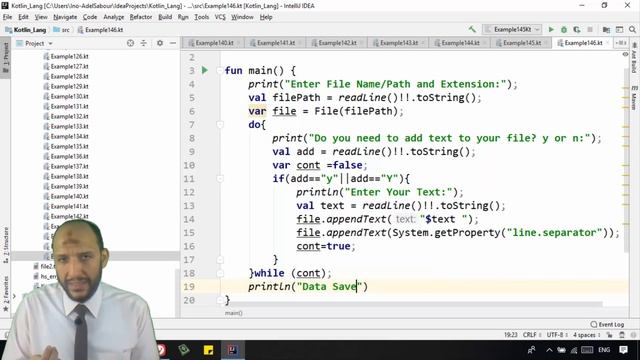Close the Example146.kt editor tab
640x360 pixels.
click(607, 43)
